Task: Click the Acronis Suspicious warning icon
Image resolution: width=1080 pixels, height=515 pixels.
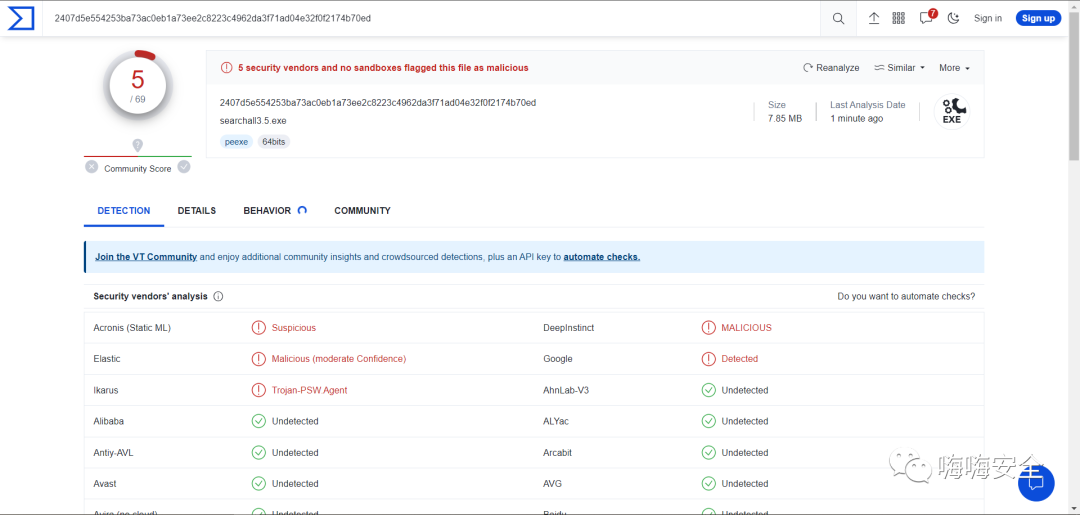Action: [258, 328]
